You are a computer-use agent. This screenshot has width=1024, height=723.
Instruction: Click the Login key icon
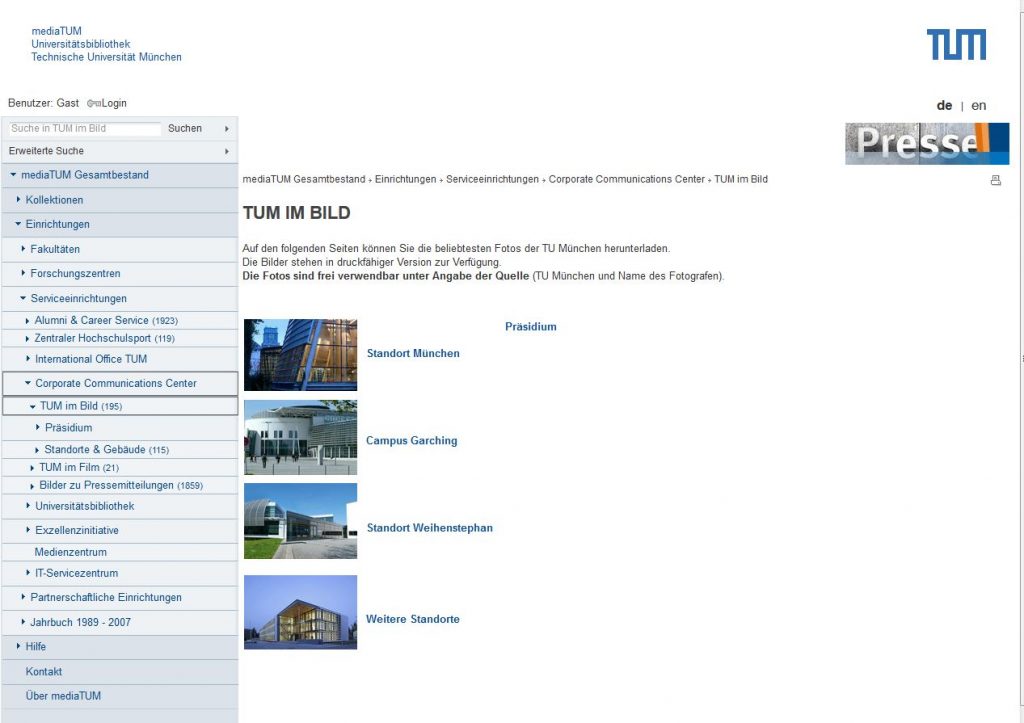coord(93,103)
